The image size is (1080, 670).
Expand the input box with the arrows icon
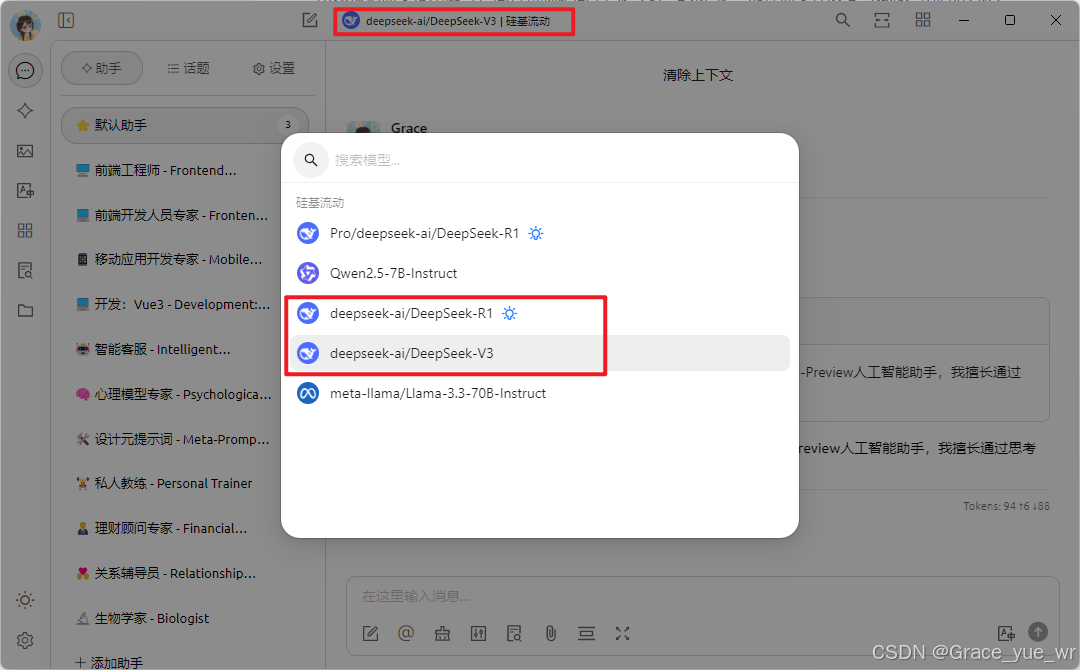click(x=623, y=634)
